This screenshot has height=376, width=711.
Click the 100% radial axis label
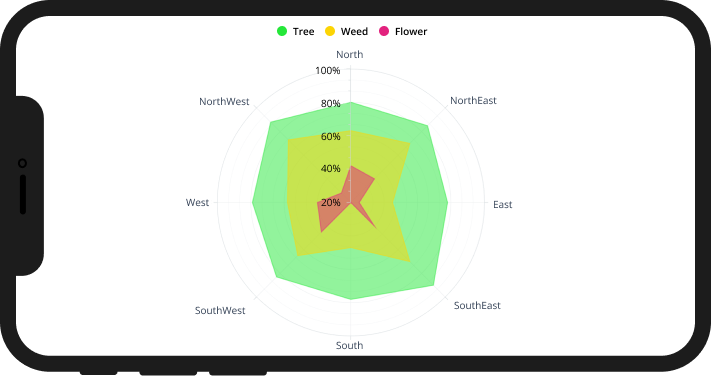328,70
